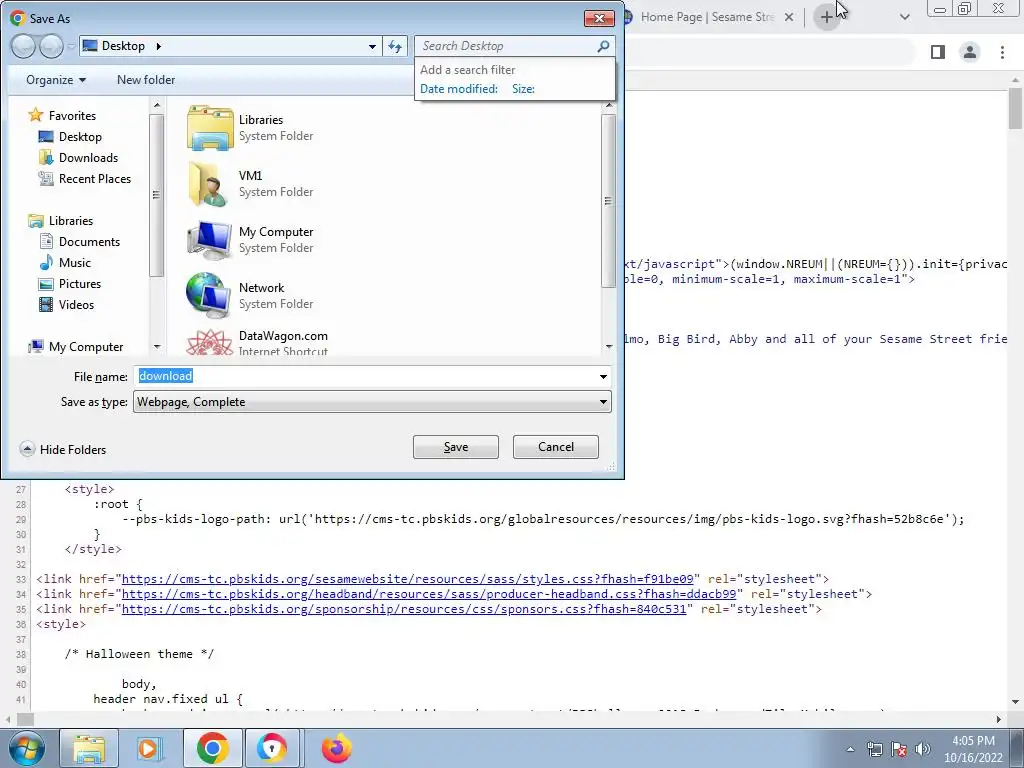Toggle the Chrome side panel icon
Screen dimensions: 1024x768
pyautogui.click(x=938, y=52)
